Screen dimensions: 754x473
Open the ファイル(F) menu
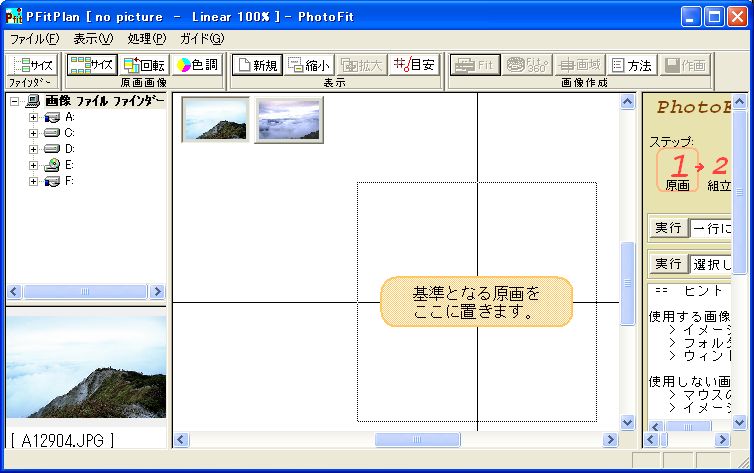[34, 39]
